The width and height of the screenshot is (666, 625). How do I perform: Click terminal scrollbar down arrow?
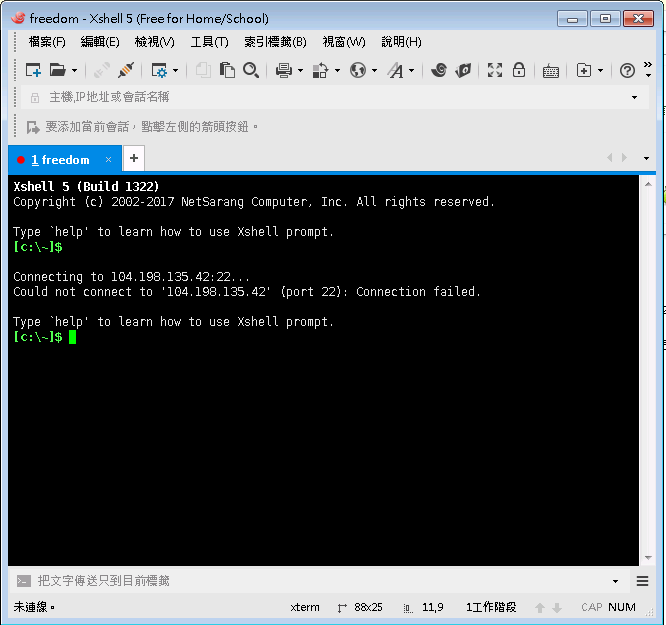(x=648, y=557)
